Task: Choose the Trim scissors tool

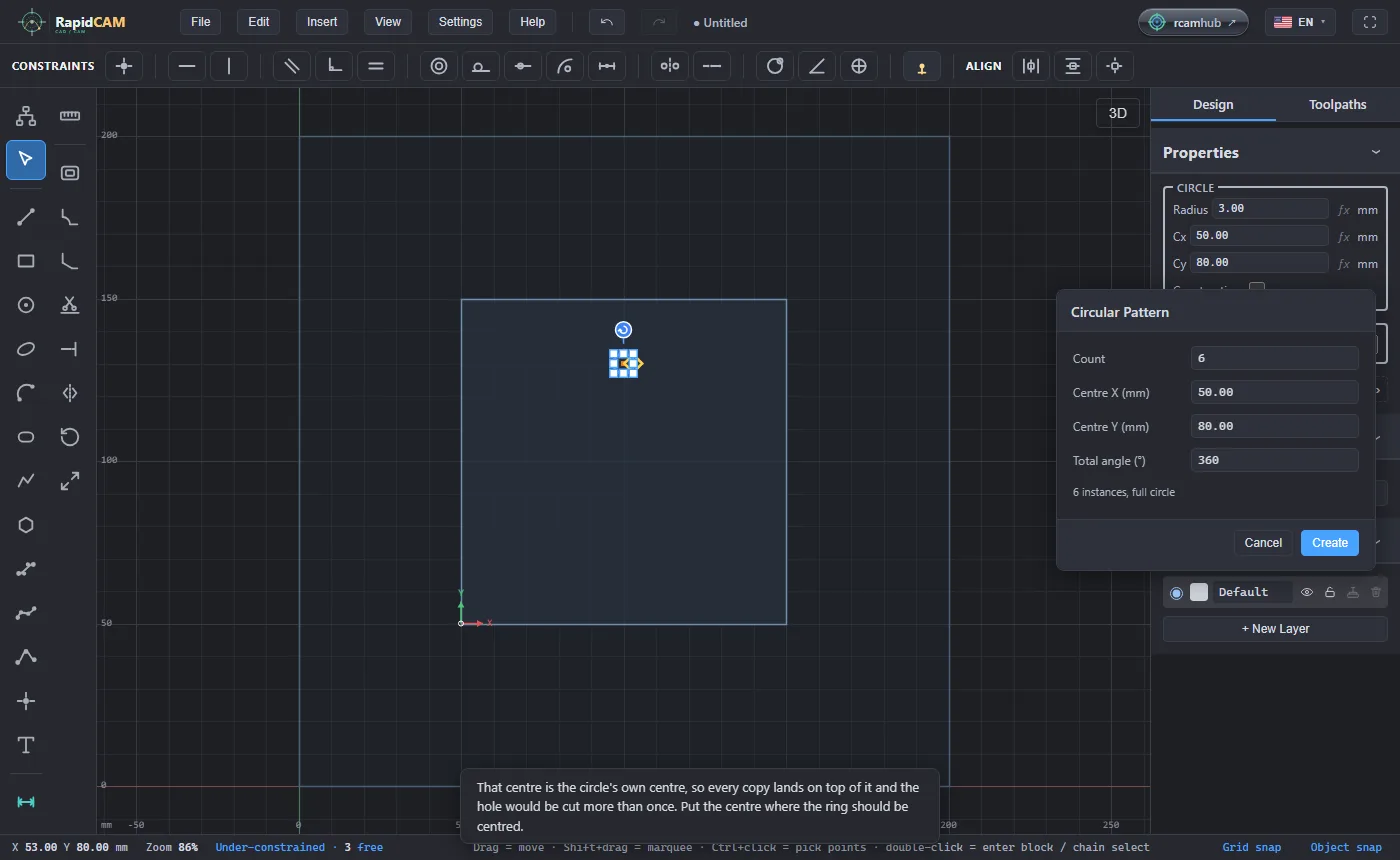Action: (x=70, y=305)
